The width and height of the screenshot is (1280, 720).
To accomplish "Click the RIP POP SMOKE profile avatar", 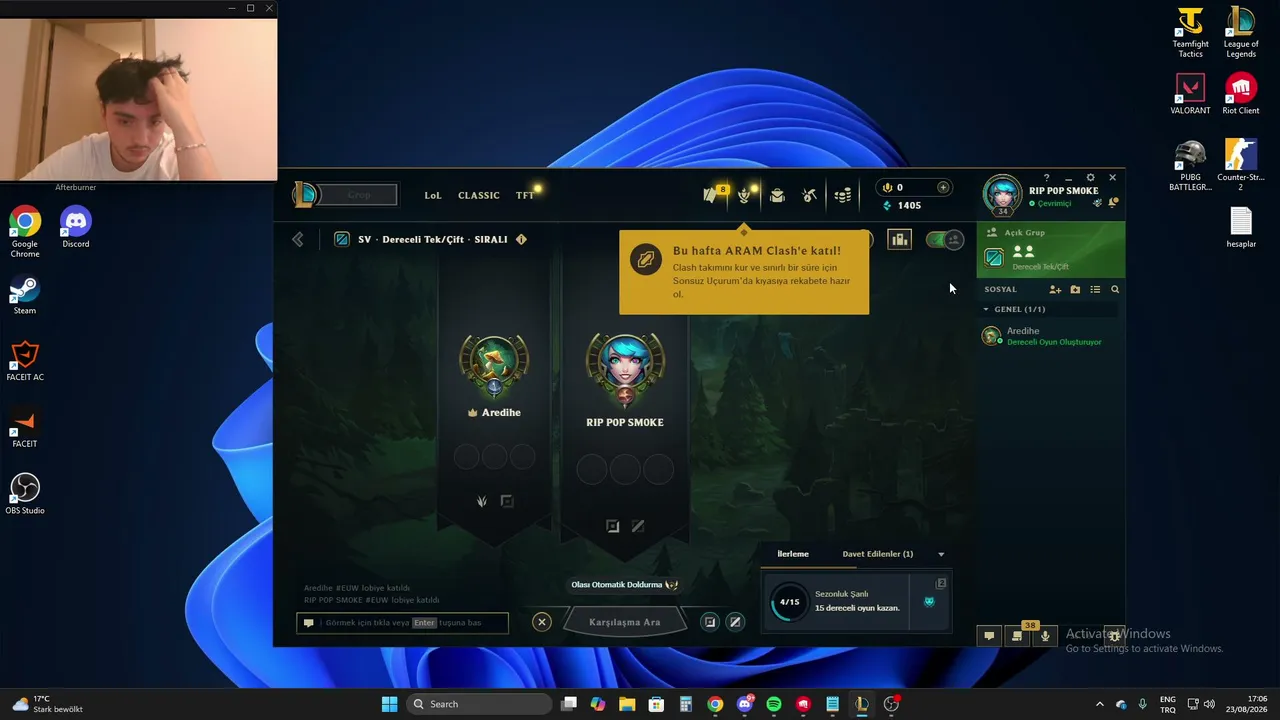I will pos(1003,194).
